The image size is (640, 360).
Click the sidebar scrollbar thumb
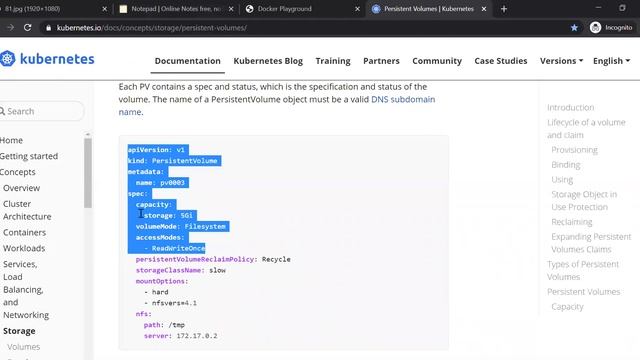[x=88, y=173]
